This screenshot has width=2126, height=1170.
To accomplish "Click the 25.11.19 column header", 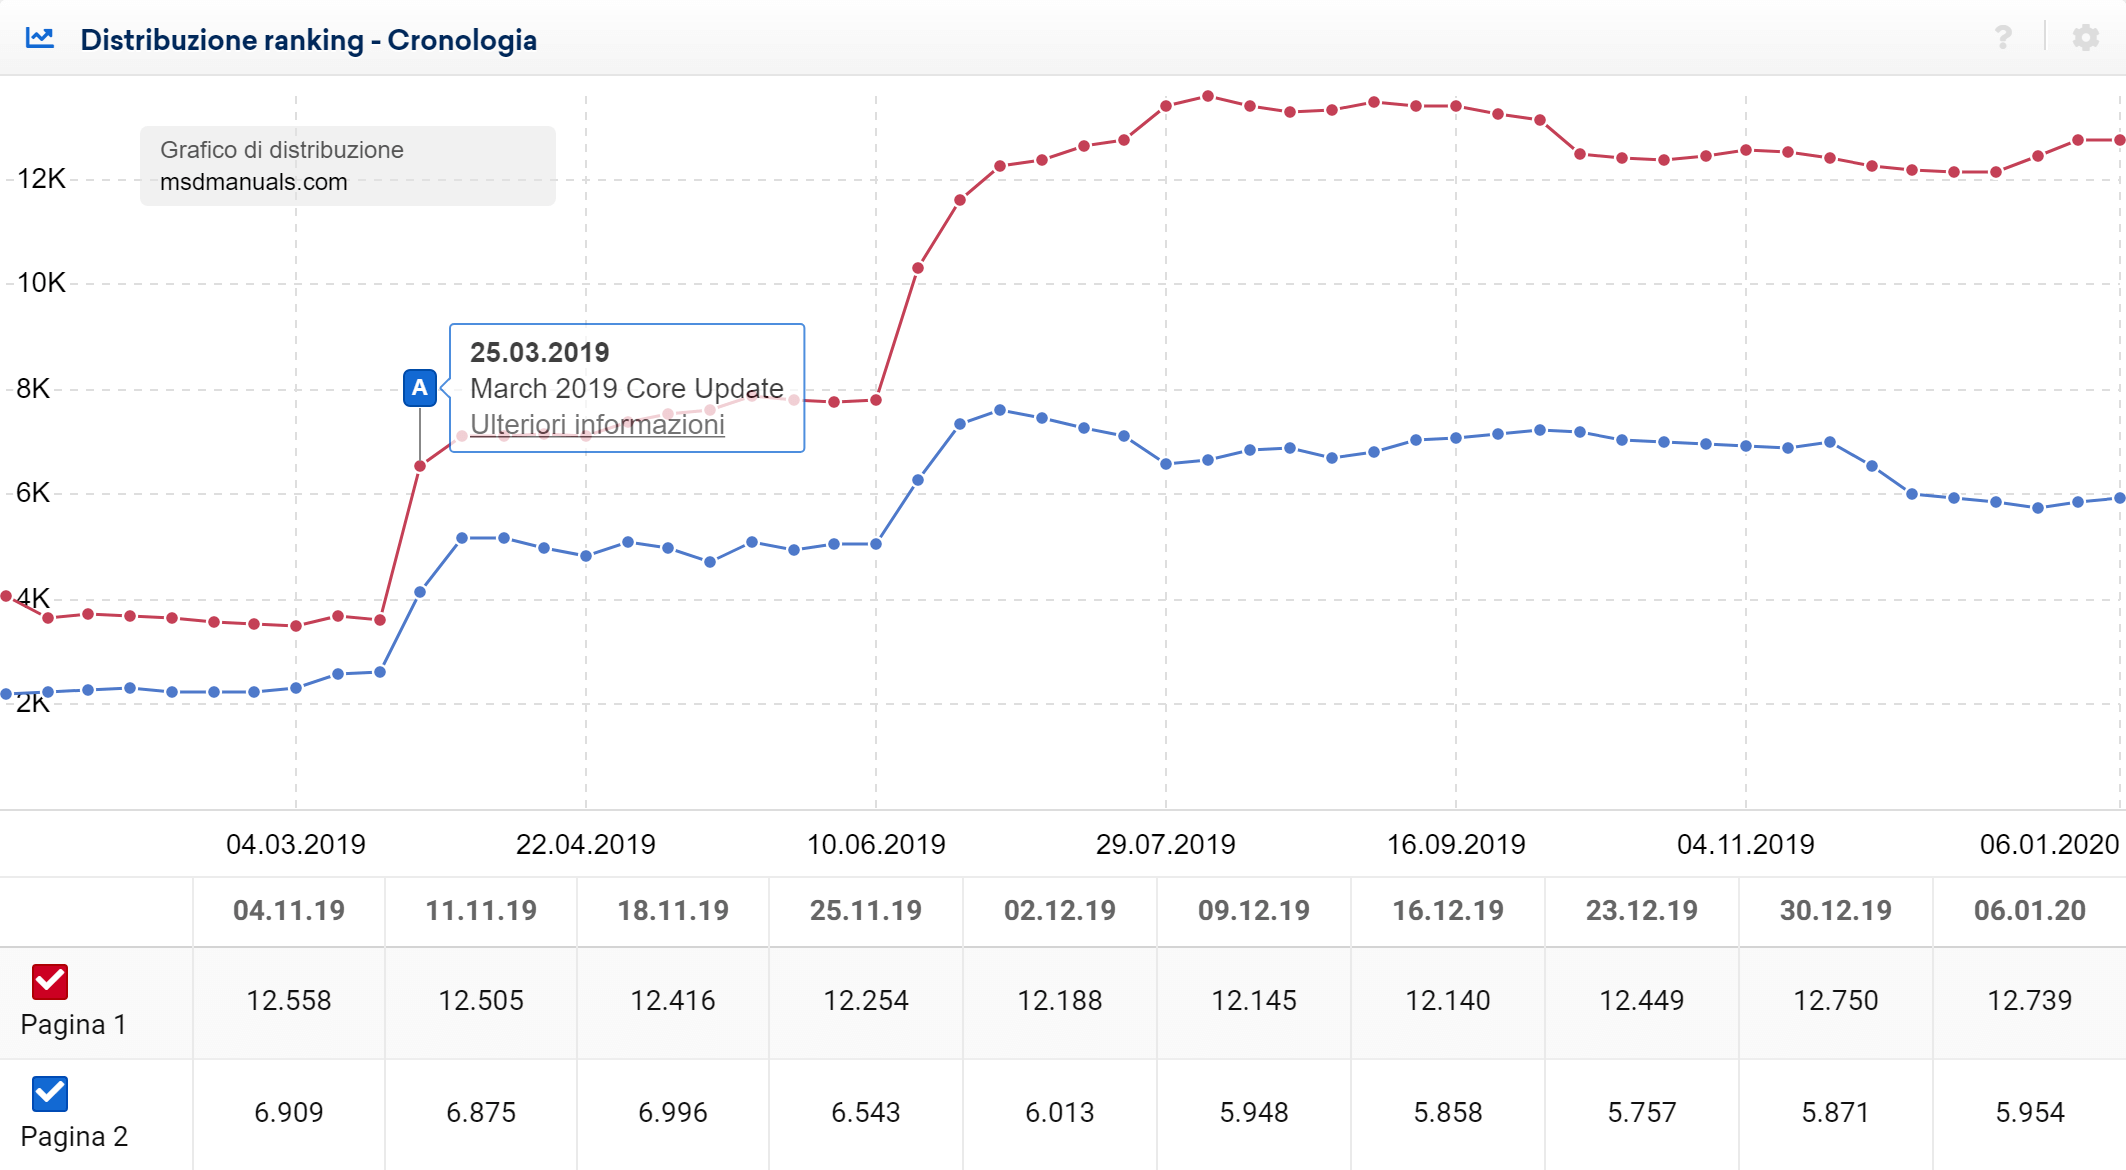I will pyautogui.click(x=866, y=910).
